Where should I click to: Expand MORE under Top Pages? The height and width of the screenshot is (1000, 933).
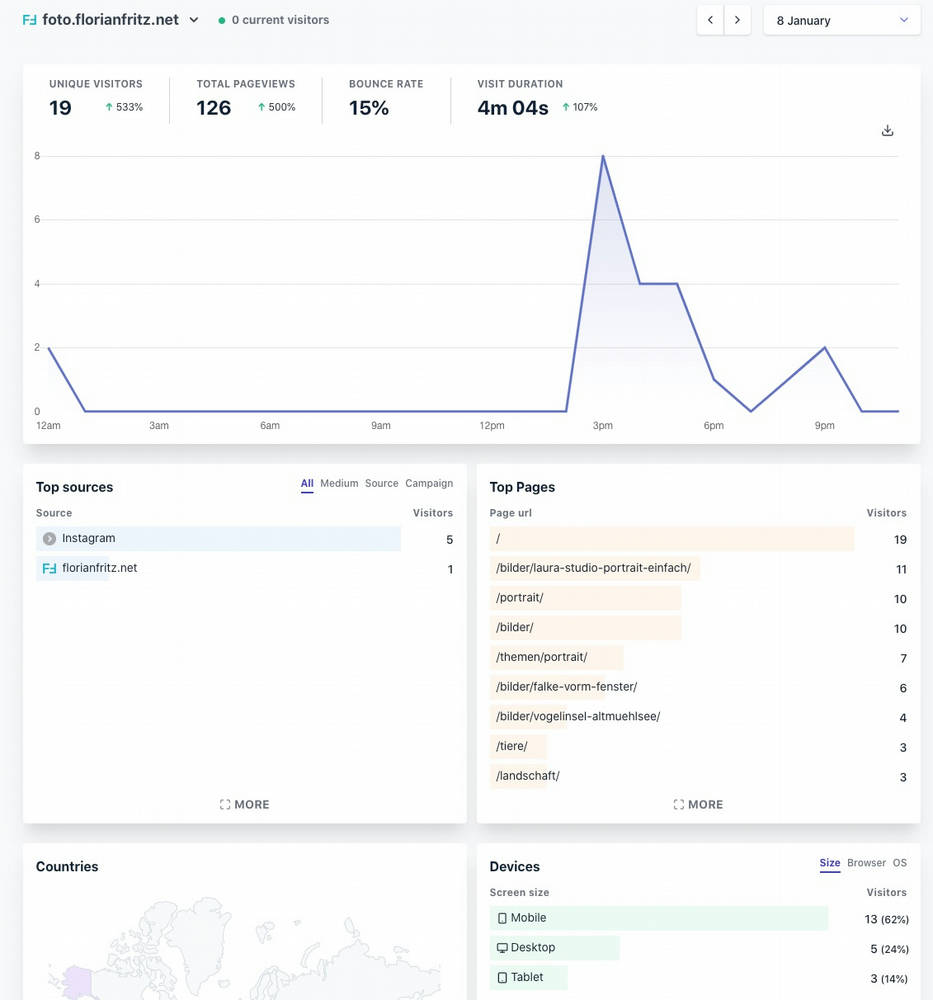click(697, 804)
